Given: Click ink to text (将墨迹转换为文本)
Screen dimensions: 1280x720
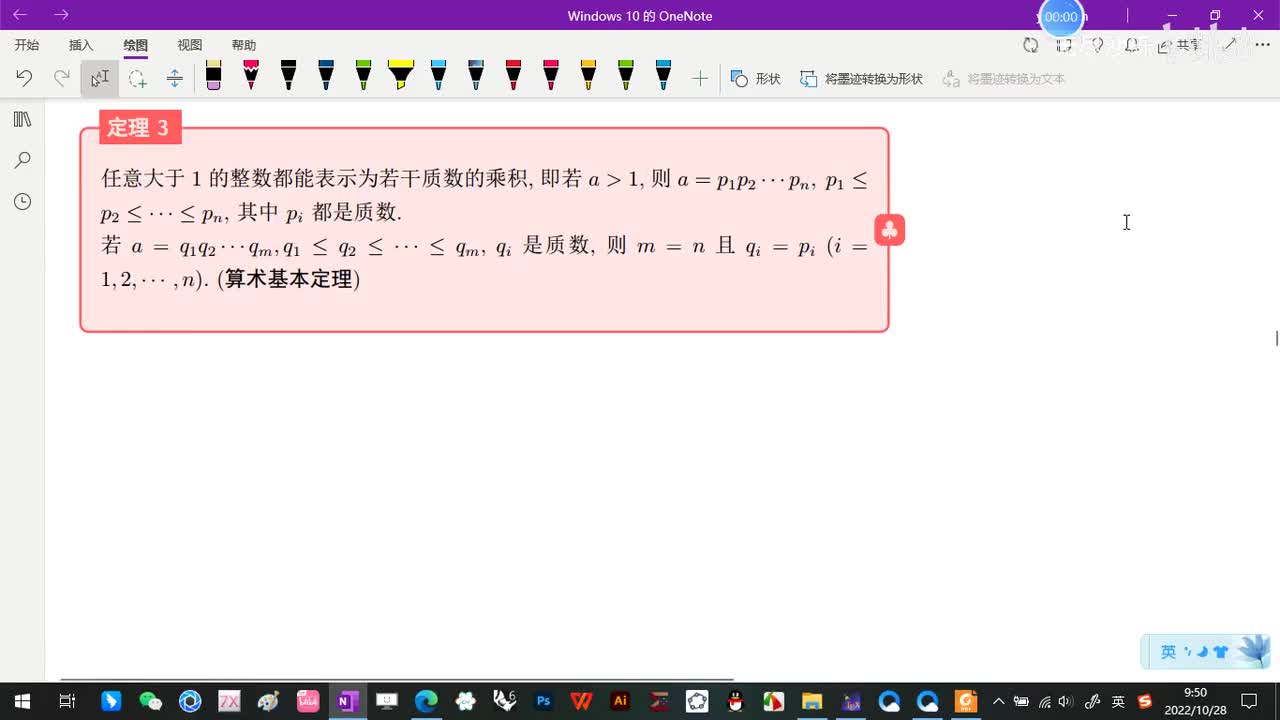Looking at the screenshot, I should [x=1004, y=78].
